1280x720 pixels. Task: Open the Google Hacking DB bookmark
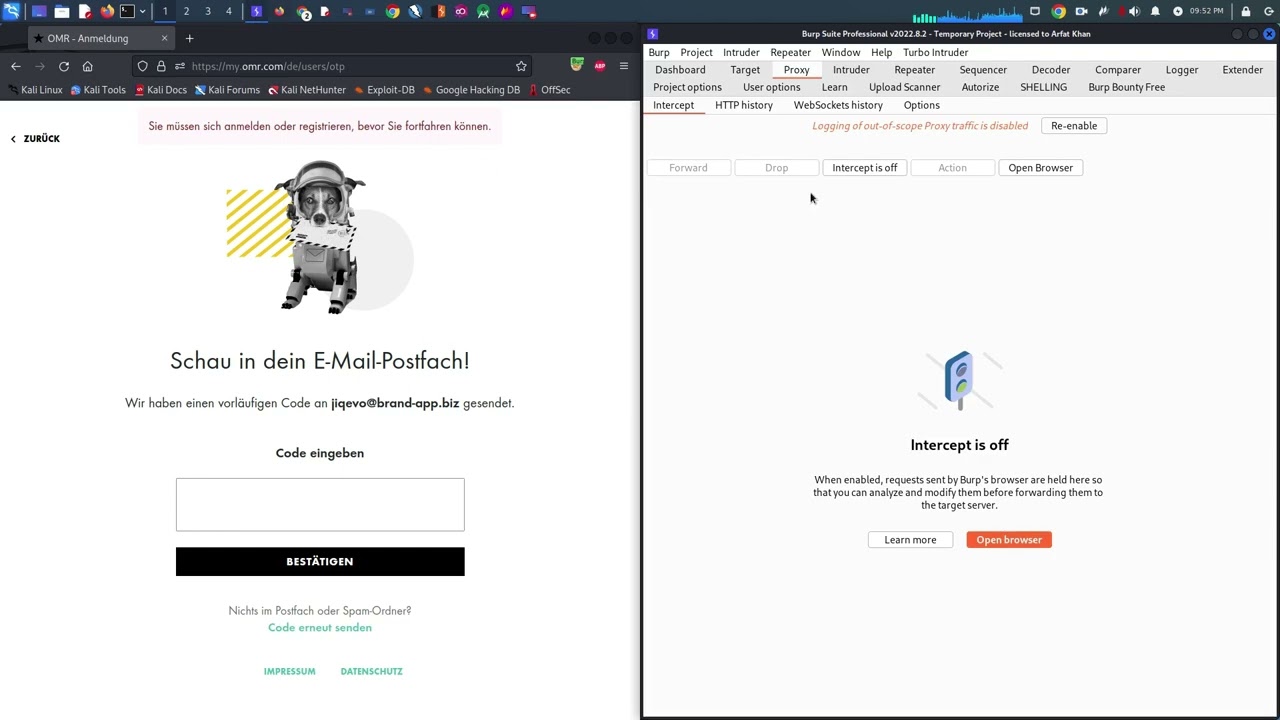tap(471, 90)
